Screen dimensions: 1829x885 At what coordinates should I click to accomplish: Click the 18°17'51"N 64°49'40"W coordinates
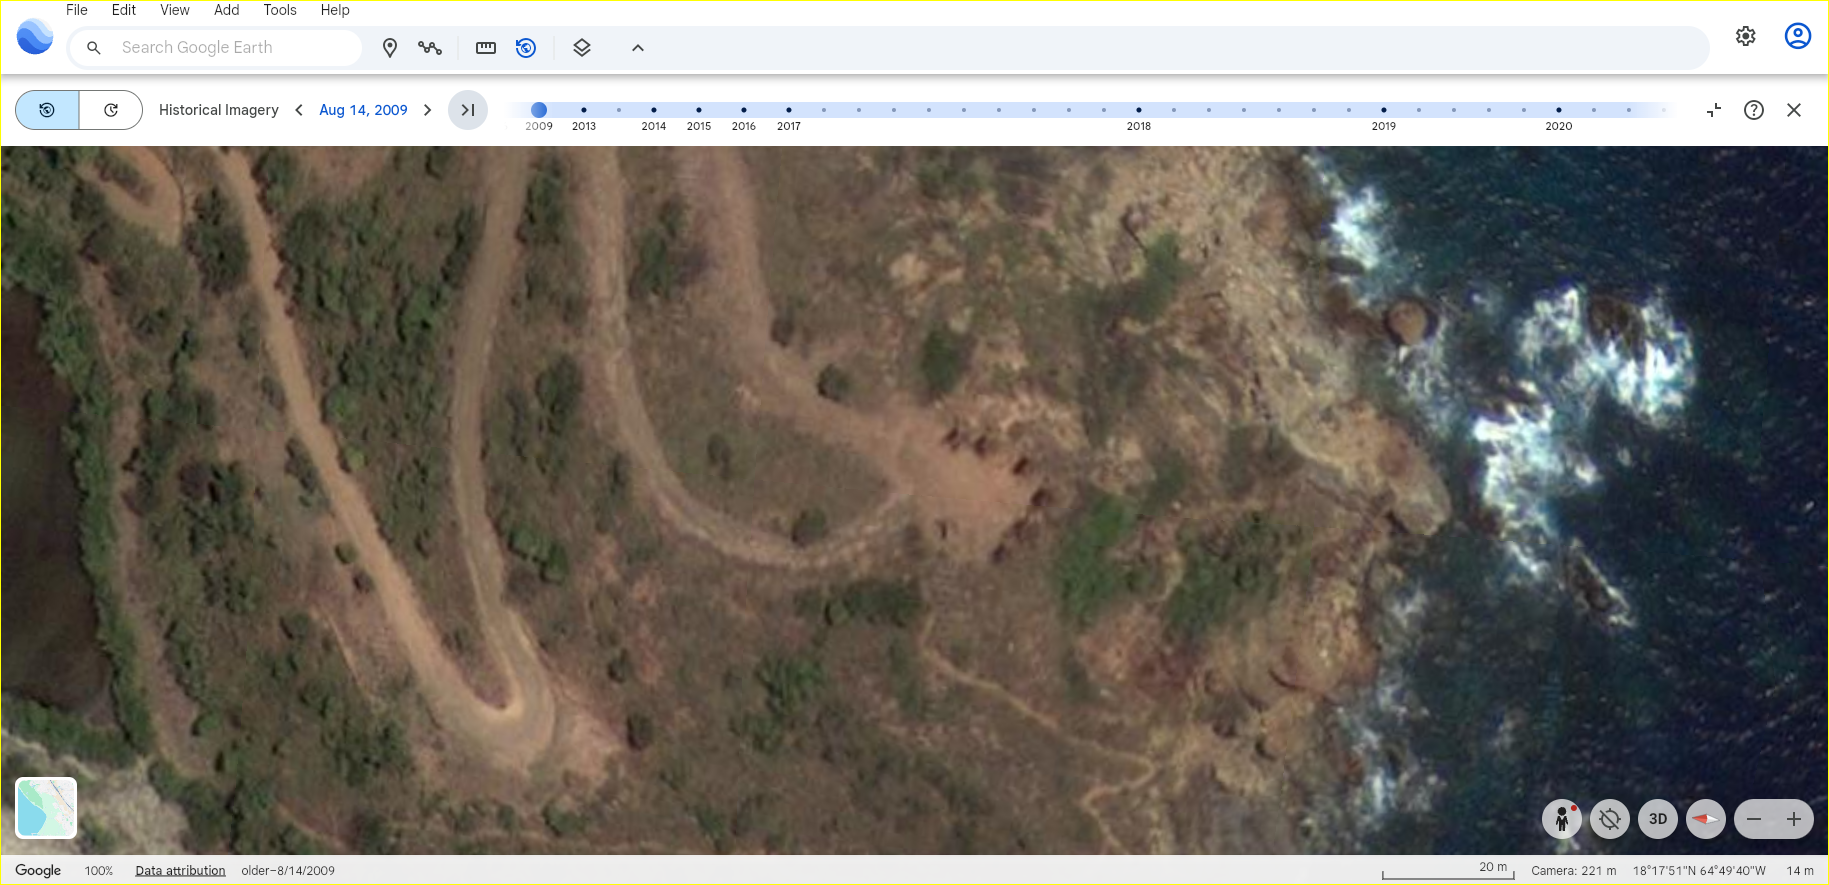click(x=1700, y=871)
